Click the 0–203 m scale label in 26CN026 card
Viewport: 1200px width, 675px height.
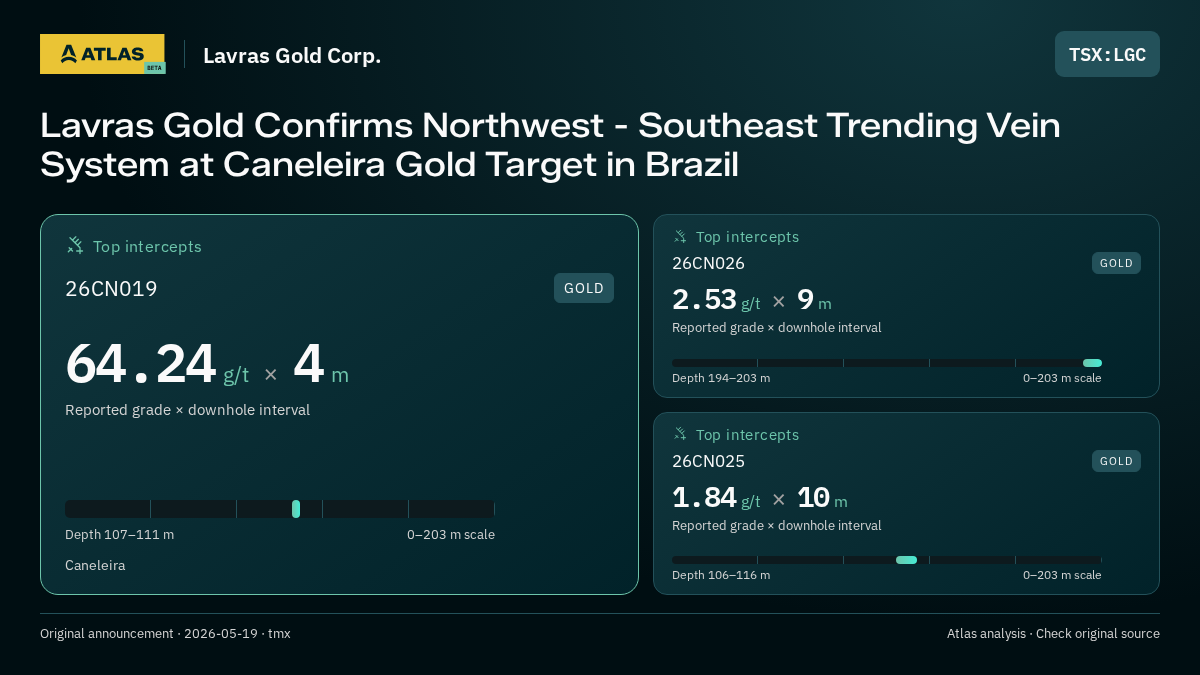click(1062, 378)
